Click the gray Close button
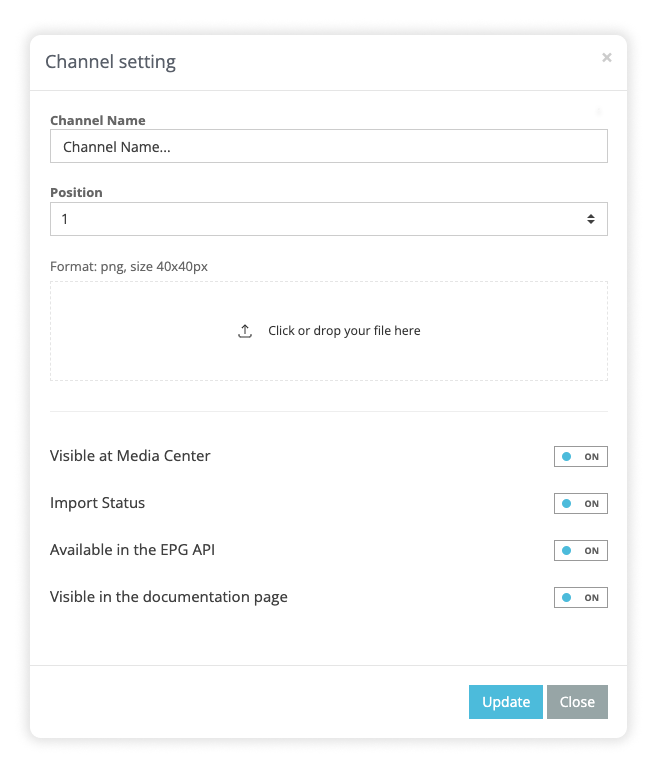 coord(577,702)
